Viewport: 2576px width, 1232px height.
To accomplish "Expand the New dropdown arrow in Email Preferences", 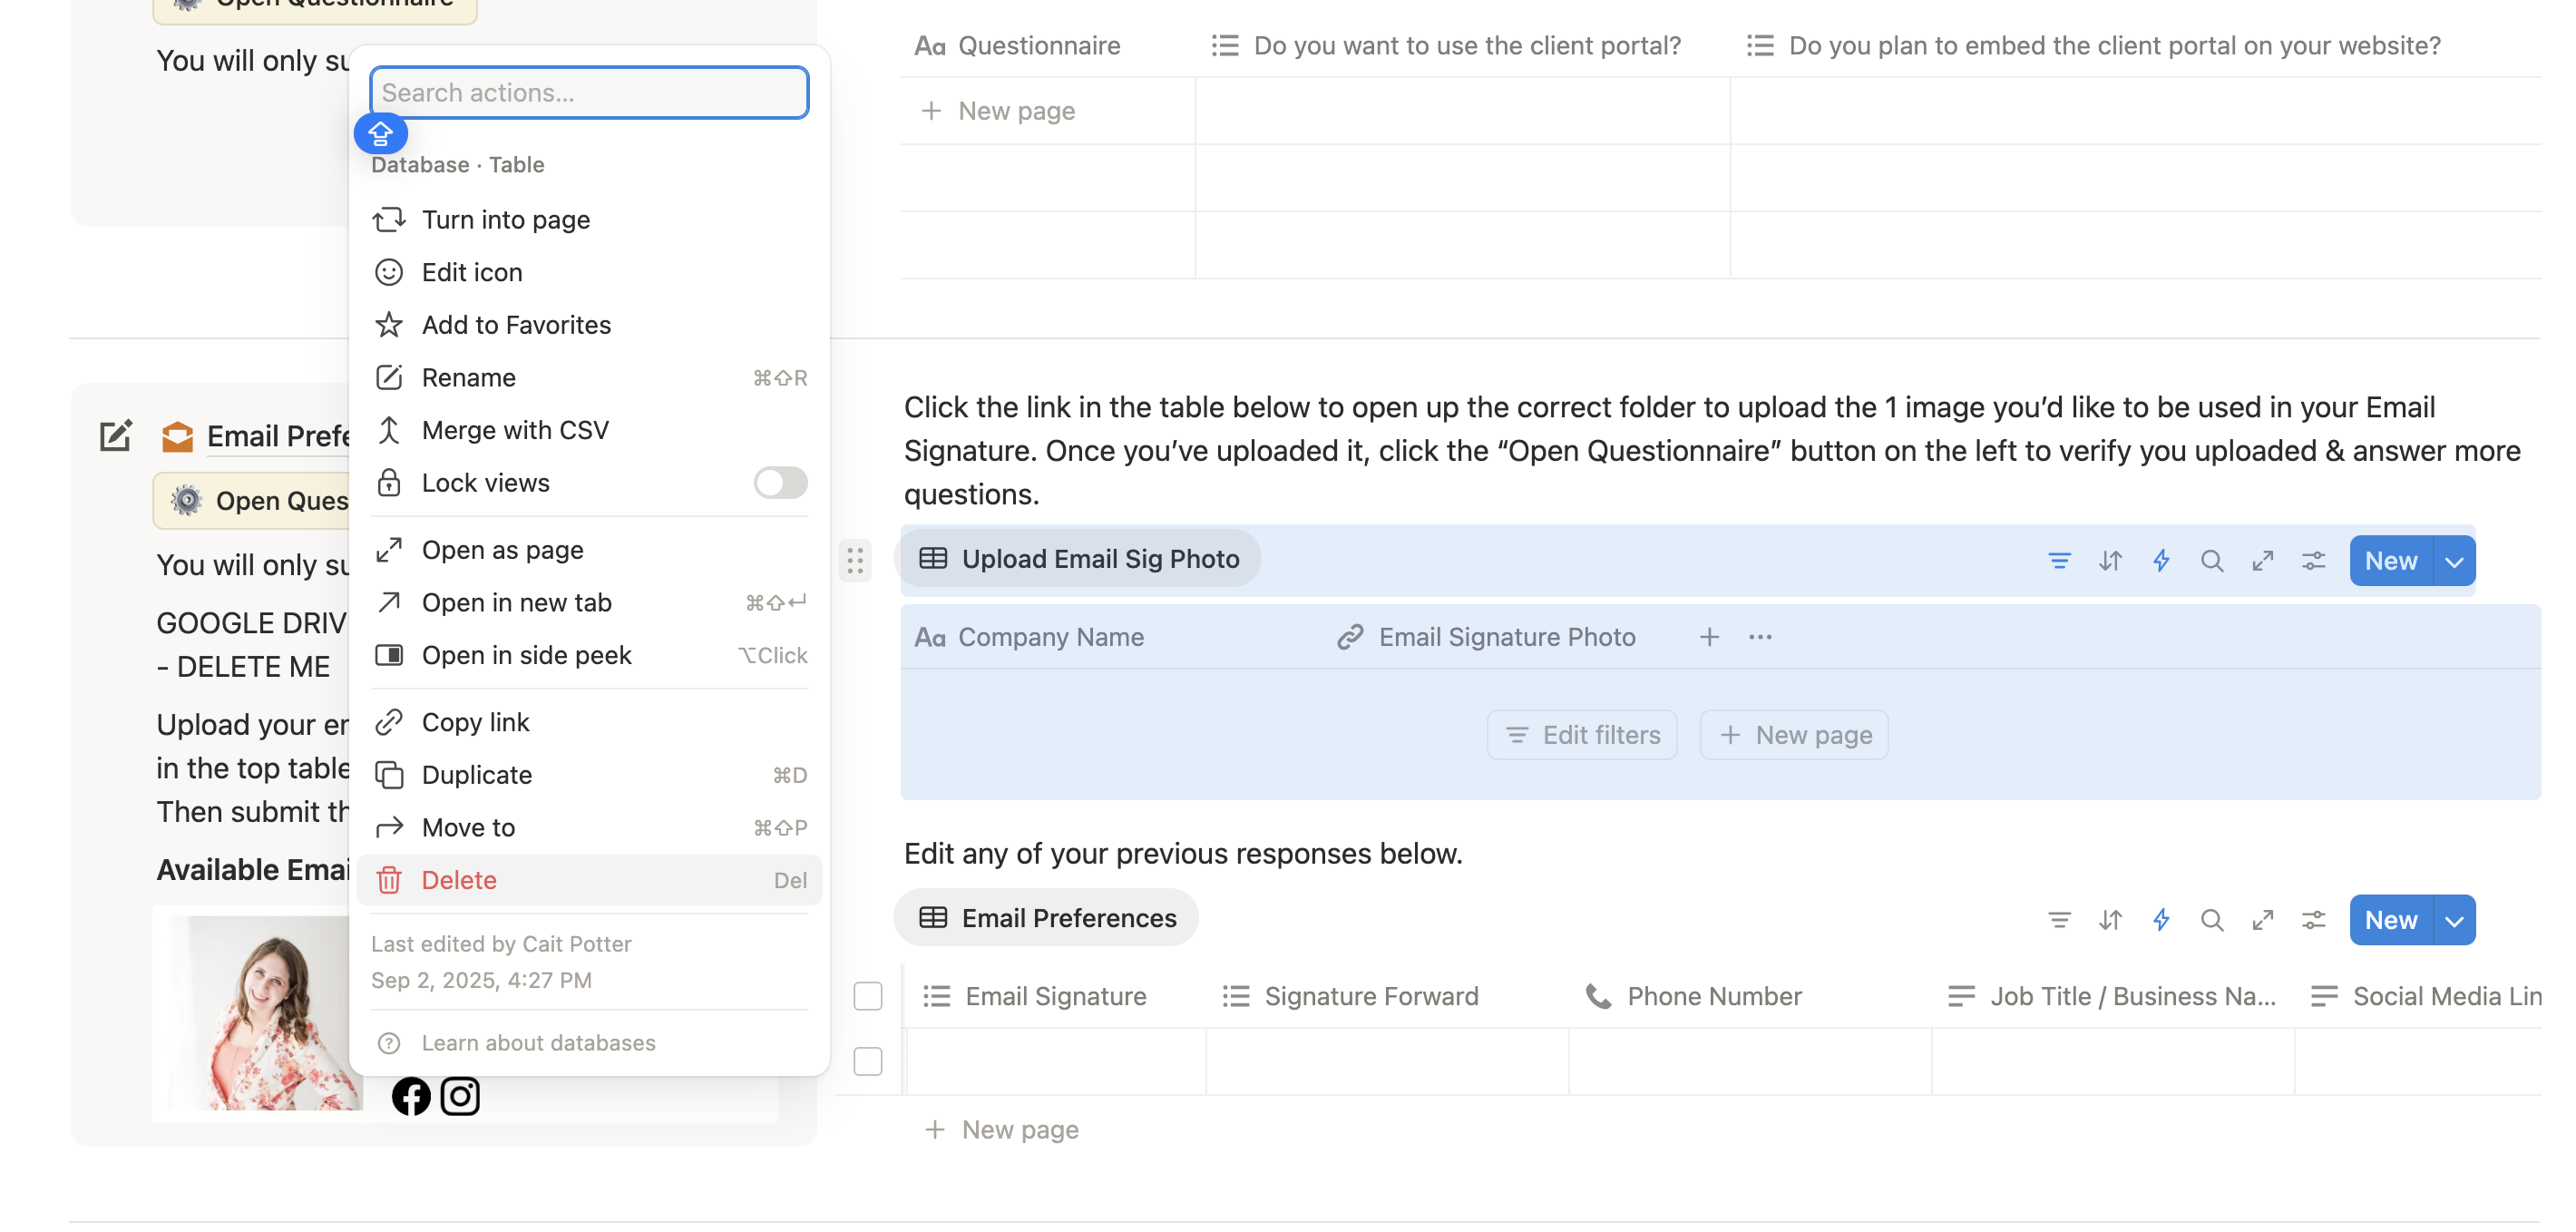I will tap(2454, 920).
